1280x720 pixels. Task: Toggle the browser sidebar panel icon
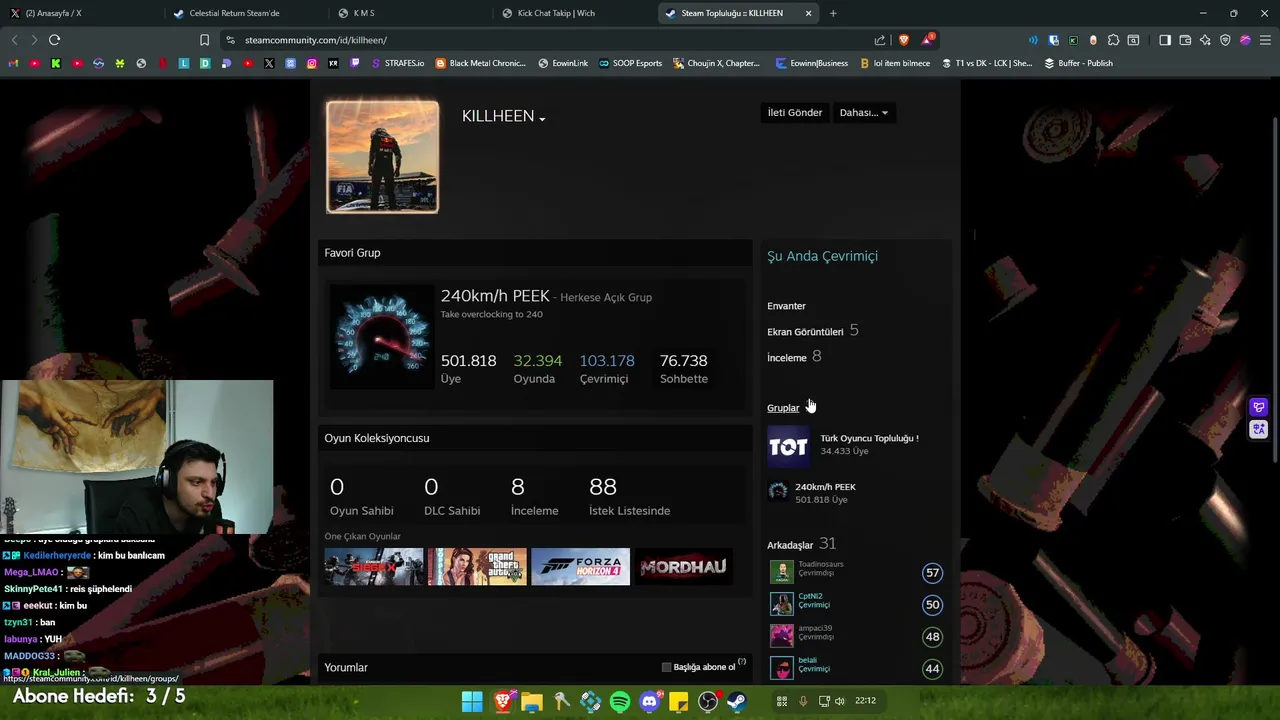tap(1165, 40)
